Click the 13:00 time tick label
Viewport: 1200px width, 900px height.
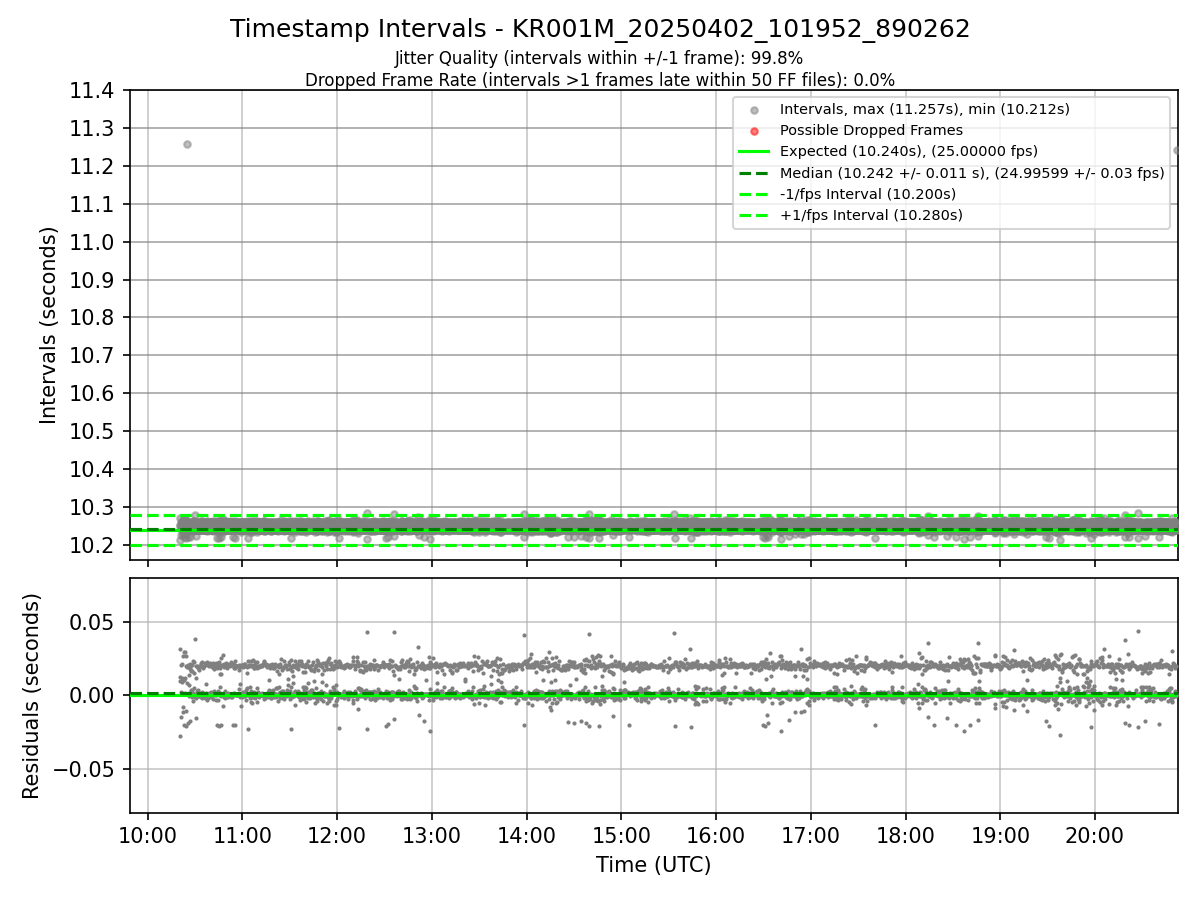coord(432,833)
